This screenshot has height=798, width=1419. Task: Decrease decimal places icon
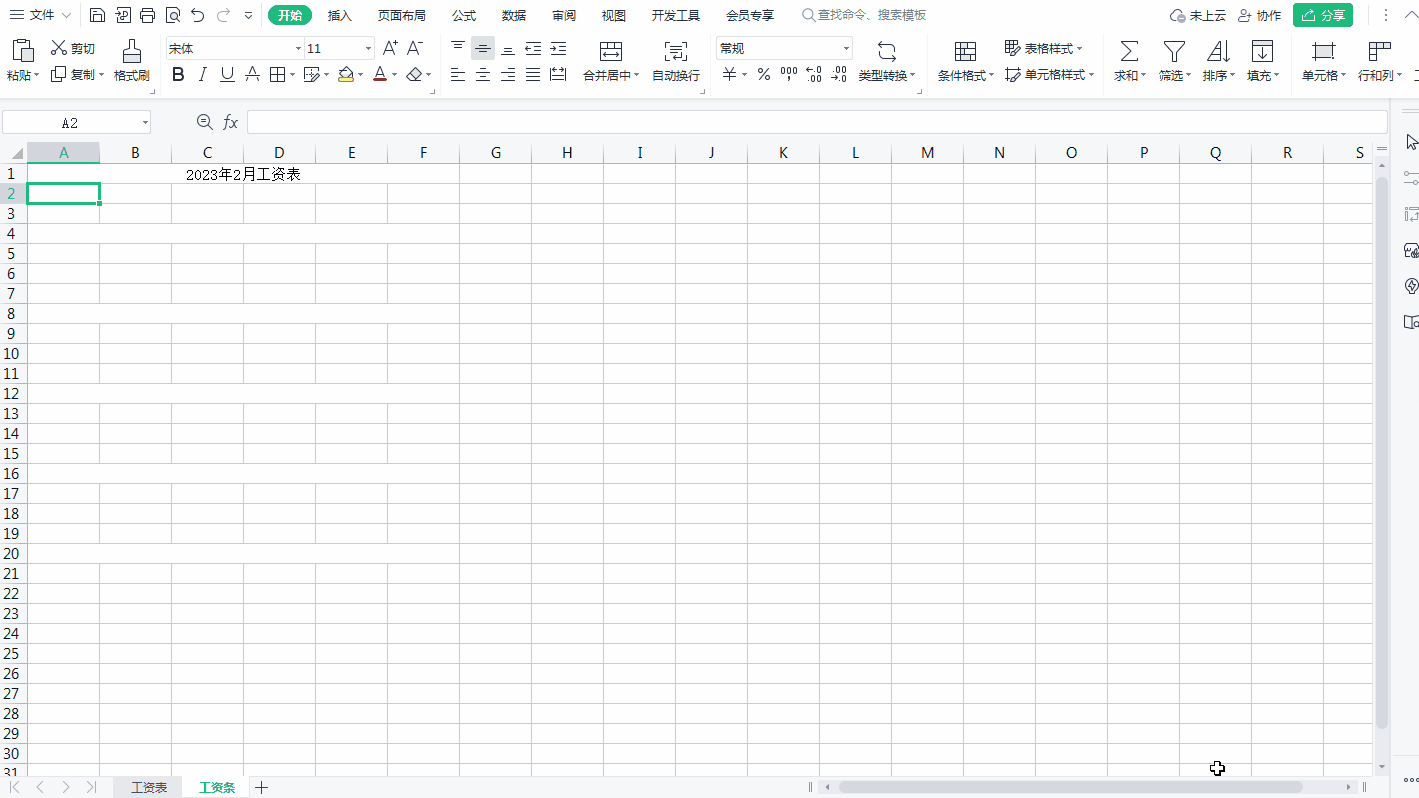(x=839, y=74)
